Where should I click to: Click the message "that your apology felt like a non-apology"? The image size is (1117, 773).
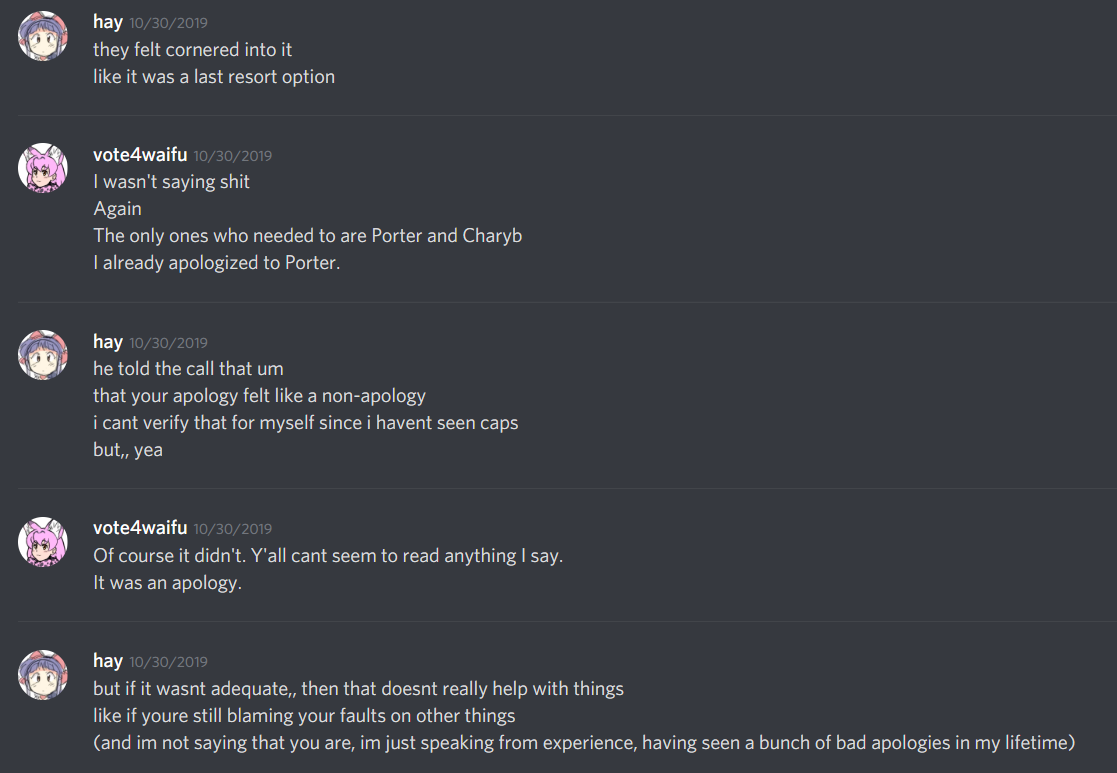[x=259, y=396]
